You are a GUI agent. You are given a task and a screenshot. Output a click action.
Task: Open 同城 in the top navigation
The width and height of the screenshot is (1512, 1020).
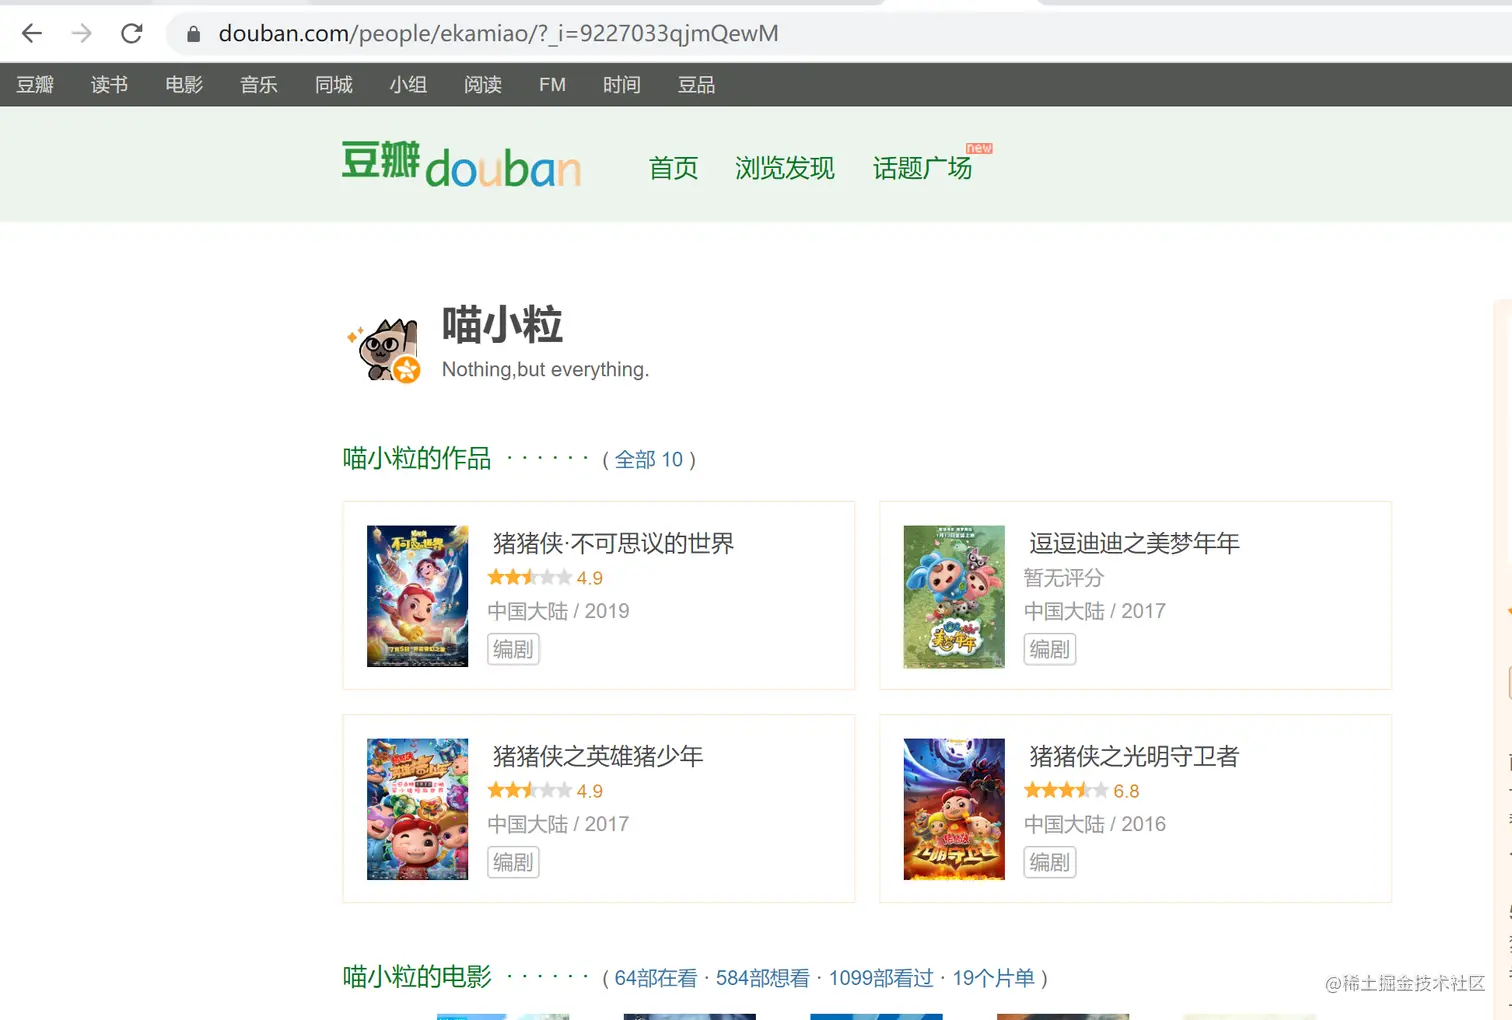(334, 85)
